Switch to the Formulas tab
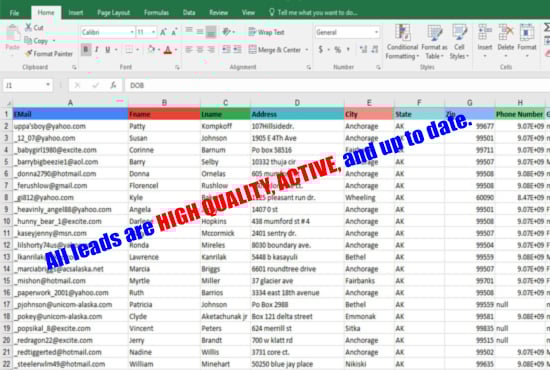The height and width of the screenshot is (370, 550). pyautogui.click(x=156, y=13)
